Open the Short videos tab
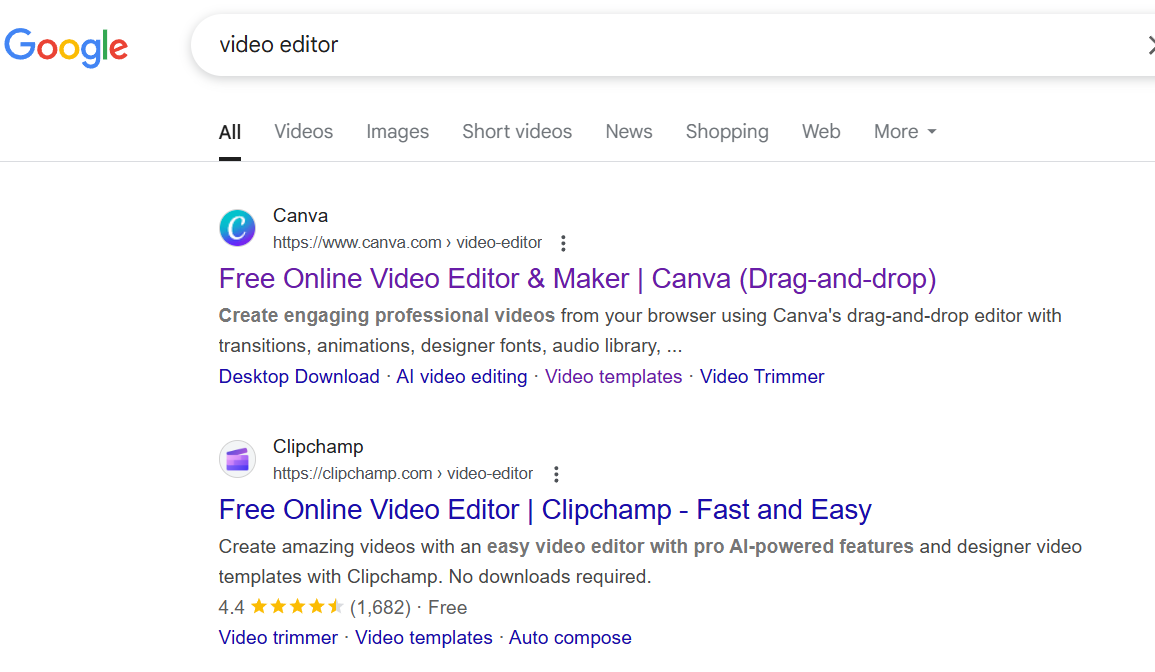This screenshot has height=672, width=1155. pos(517,132)
